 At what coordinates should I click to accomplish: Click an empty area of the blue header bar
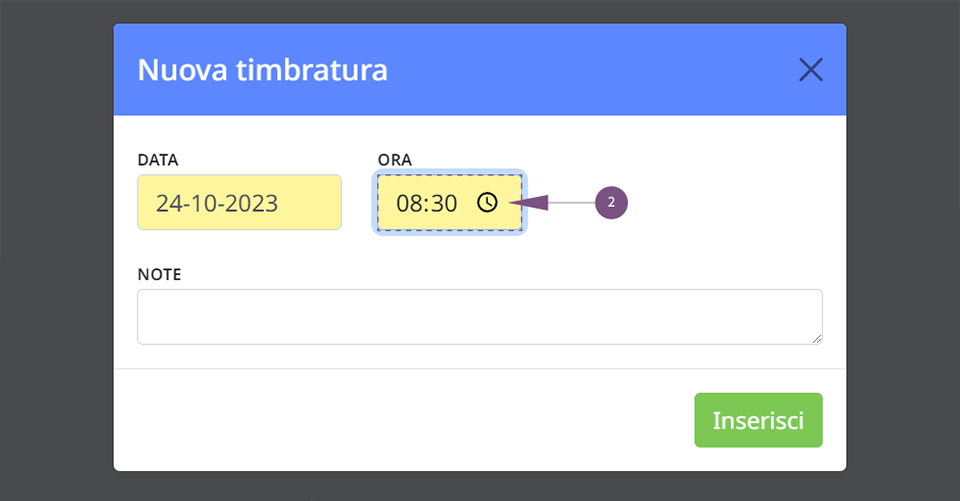(x=582, y=70)
